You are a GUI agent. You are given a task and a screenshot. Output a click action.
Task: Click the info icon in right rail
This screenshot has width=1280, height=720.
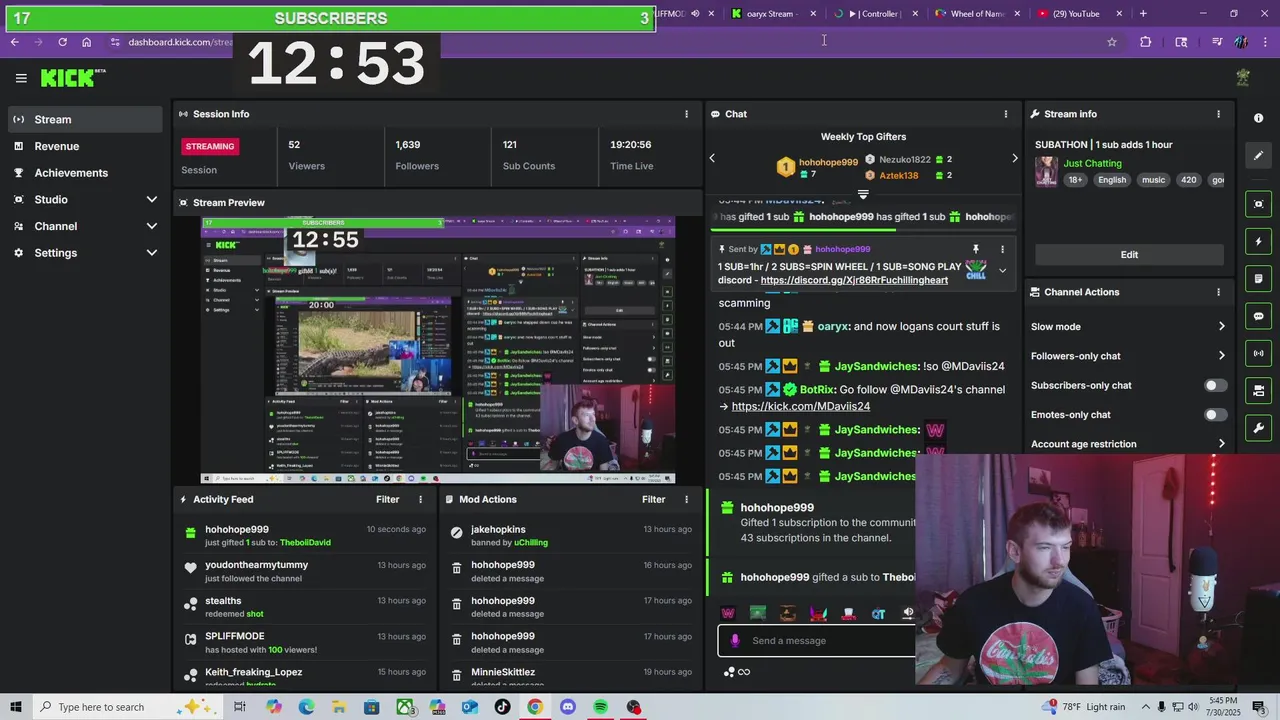(x=1258, y=118)
